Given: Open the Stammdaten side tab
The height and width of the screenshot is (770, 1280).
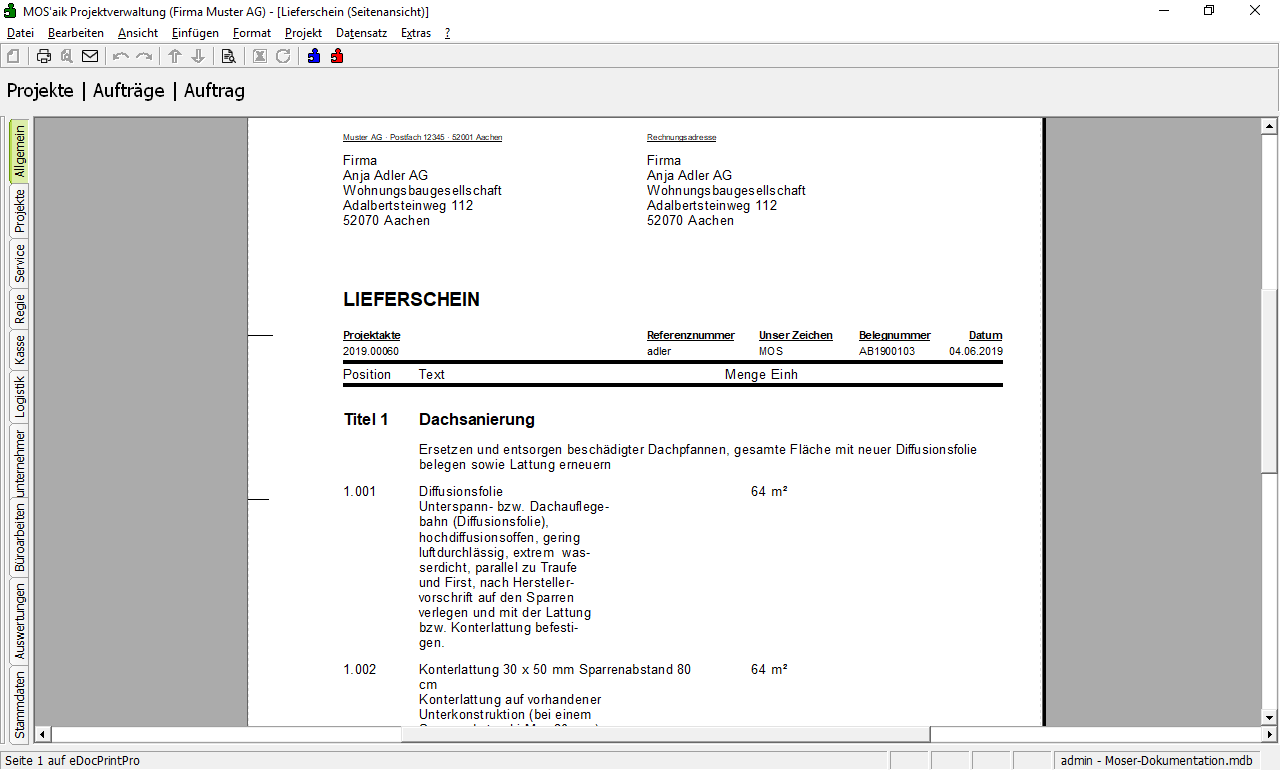Looking at the screenshot, I should (19, 705).
